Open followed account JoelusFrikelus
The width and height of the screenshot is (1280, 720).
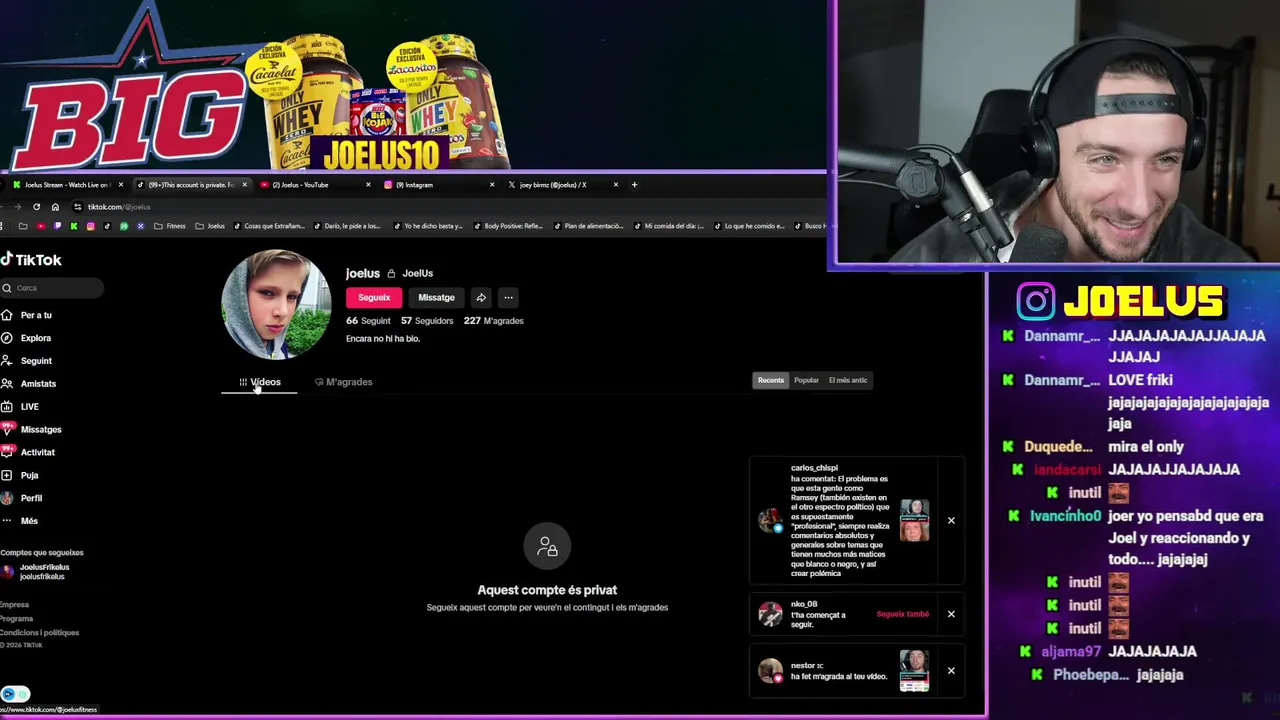click(36, 572)
